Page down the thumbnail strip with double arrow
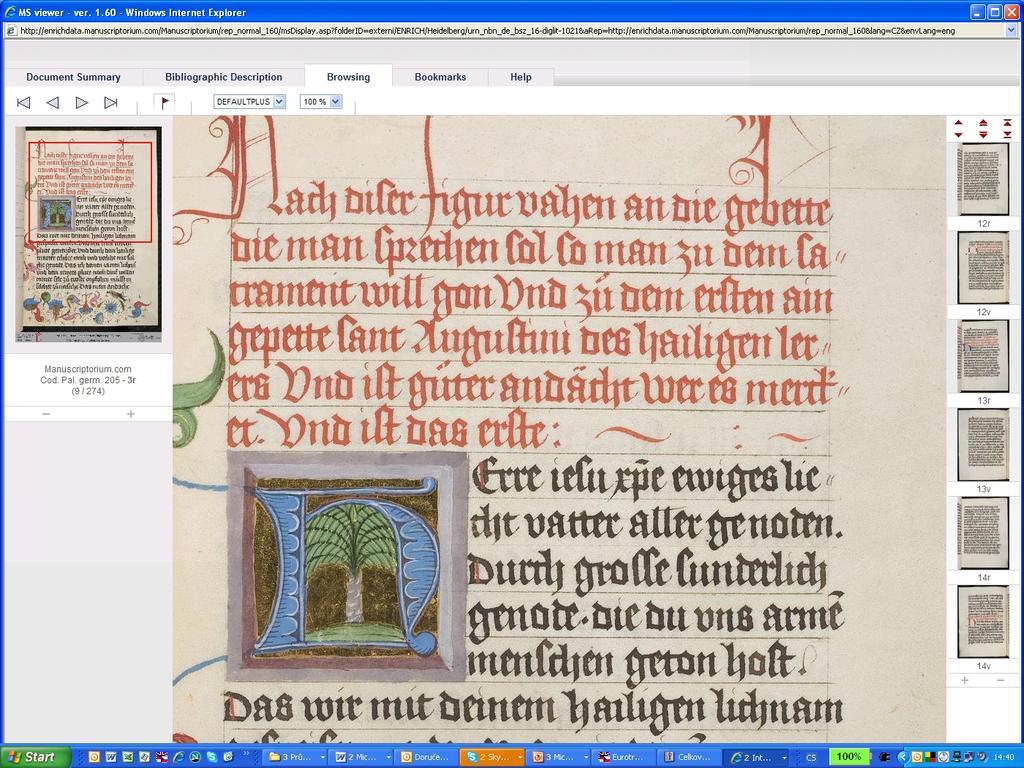This screenshot has width=1024, height=768. [983, 135]
